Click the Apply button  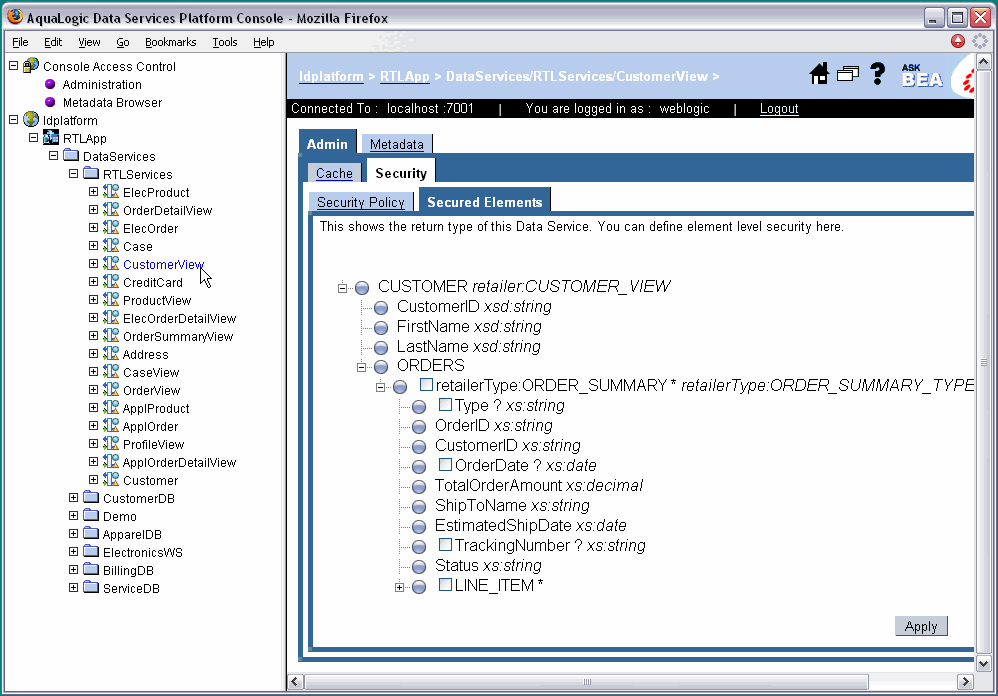[921, 626]
